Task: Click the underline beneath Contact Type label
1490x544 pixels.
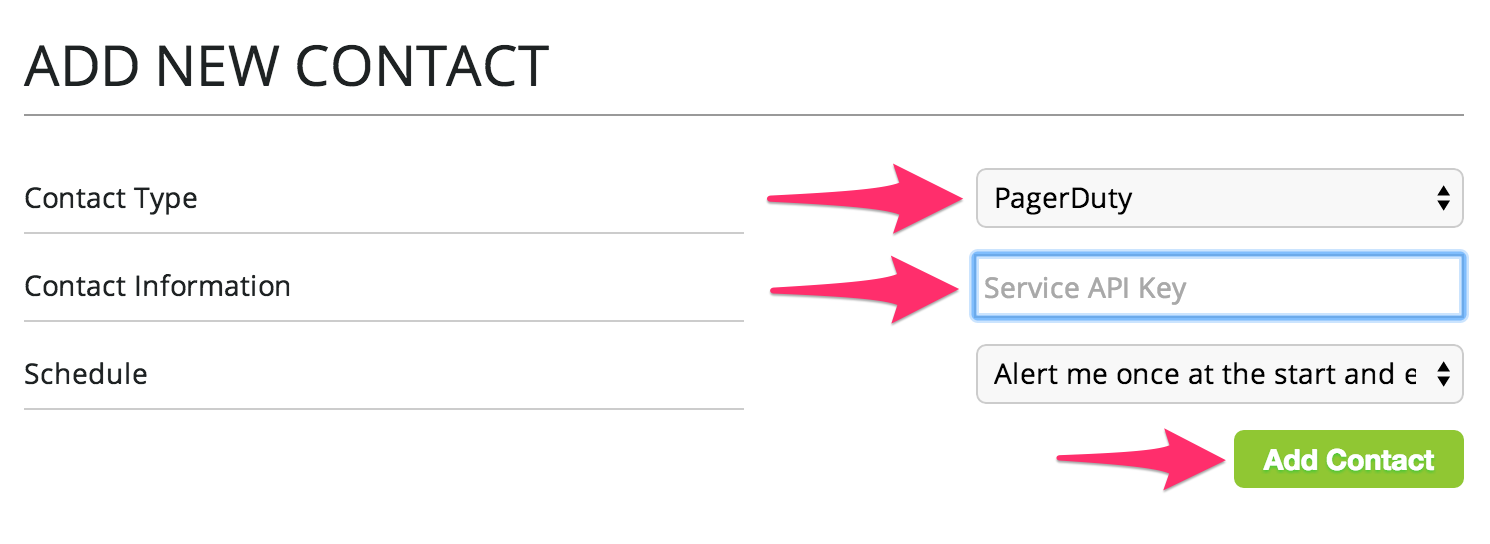Action: (x=383, y=233)
